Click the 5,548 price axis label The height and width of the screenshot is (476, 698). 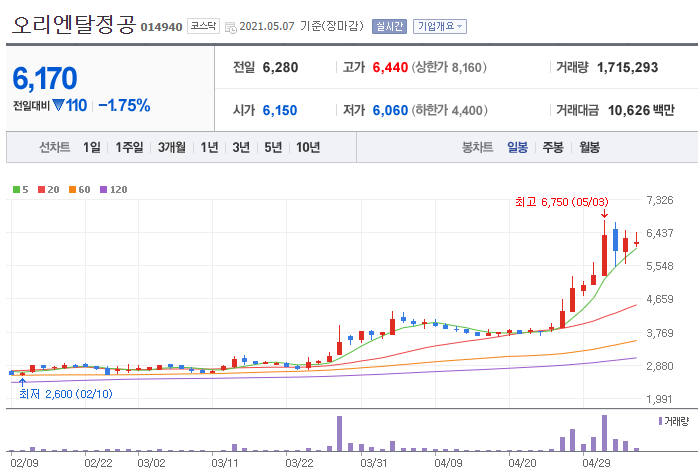point(660,266)
